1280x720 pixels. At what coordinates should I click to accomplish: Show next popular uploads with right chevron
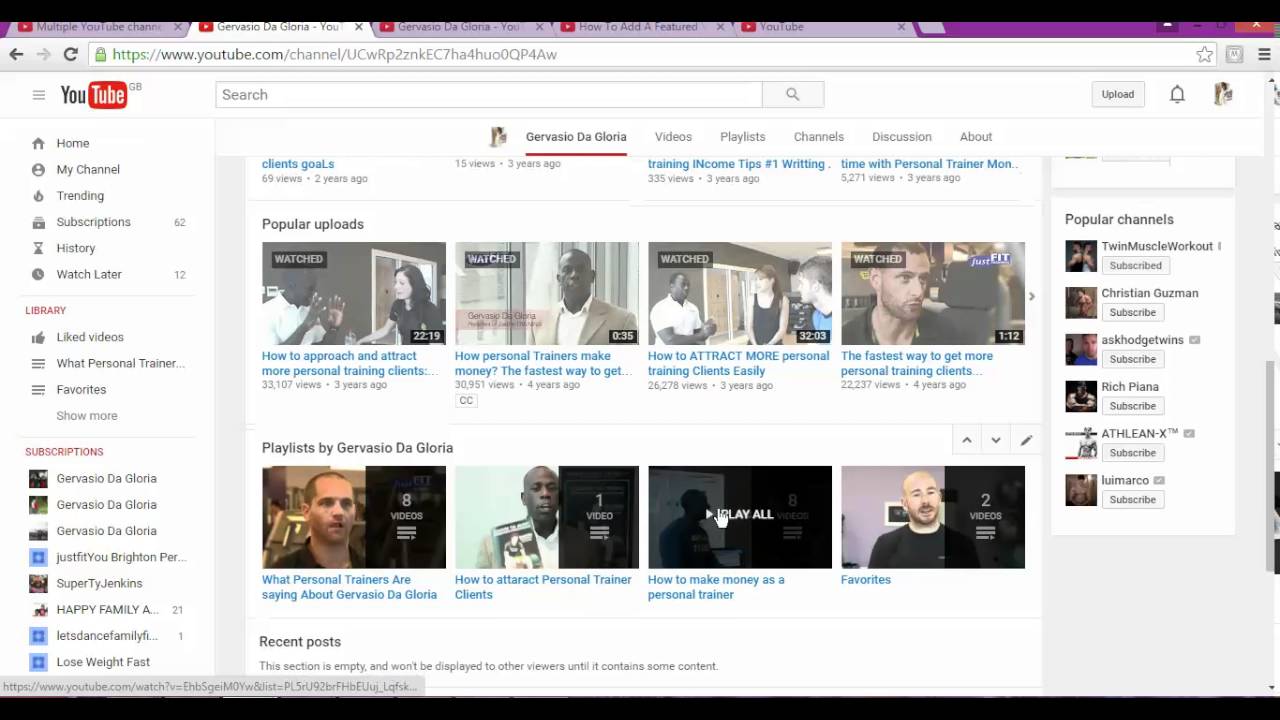[x=1031, y=296]
